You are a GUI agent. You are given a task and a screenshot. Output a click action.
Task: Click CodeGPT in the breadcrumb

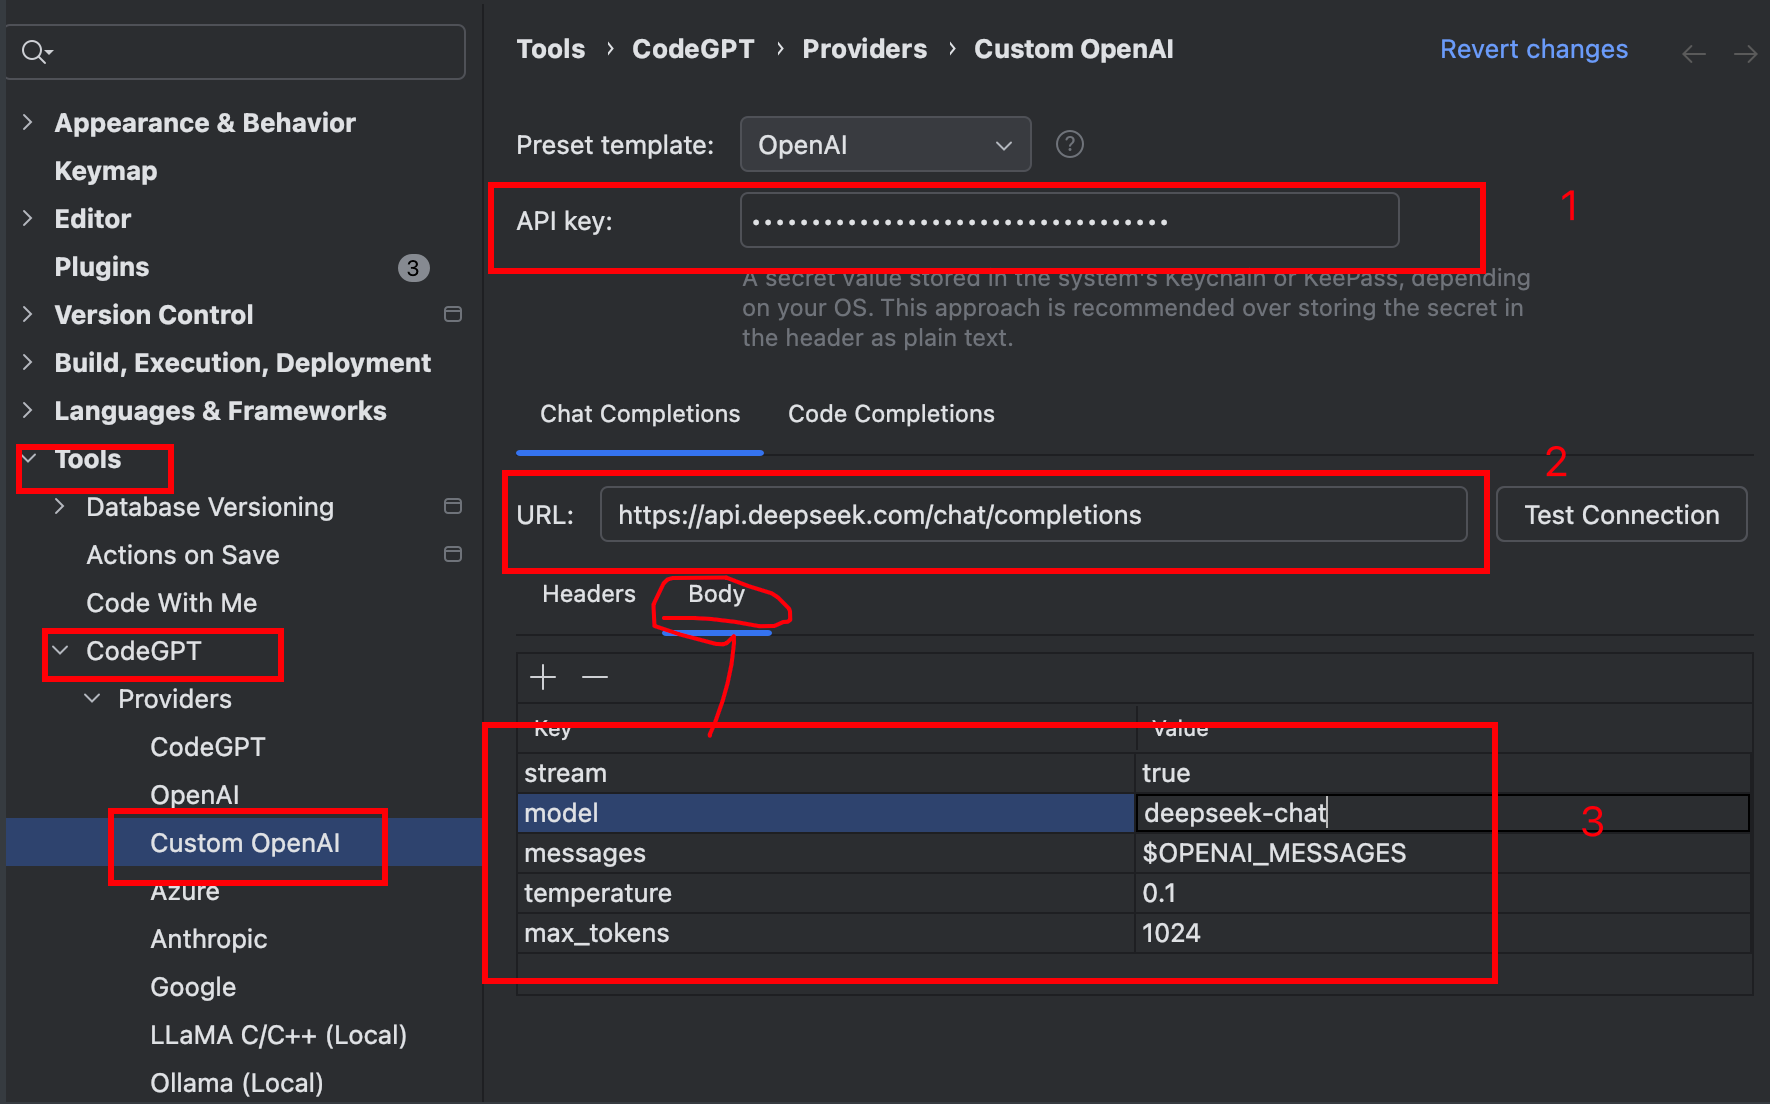click(x=693, y=49)
